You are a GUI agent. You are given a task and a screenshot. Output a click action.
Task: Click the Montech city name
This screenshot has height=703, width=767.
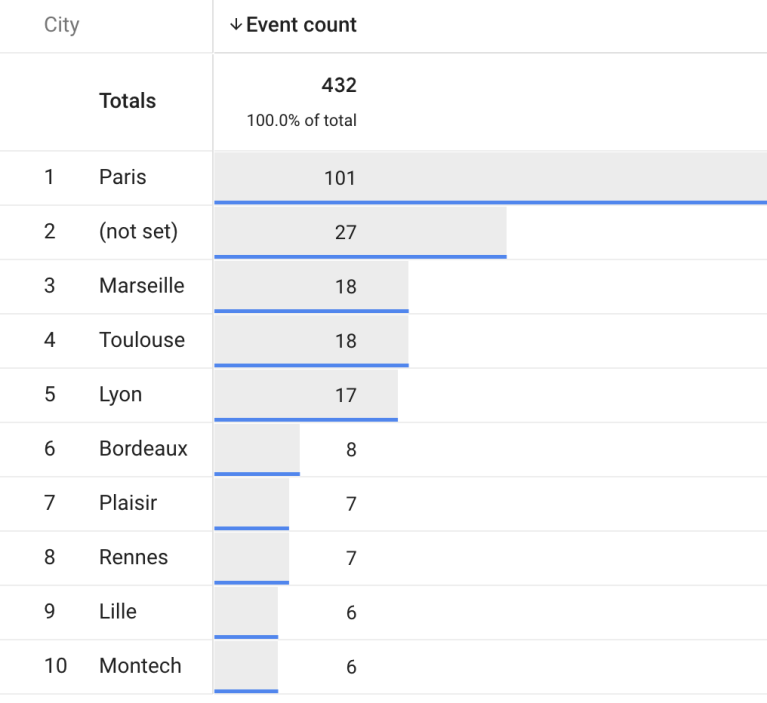pyautogui.click(x=140, y=666)
